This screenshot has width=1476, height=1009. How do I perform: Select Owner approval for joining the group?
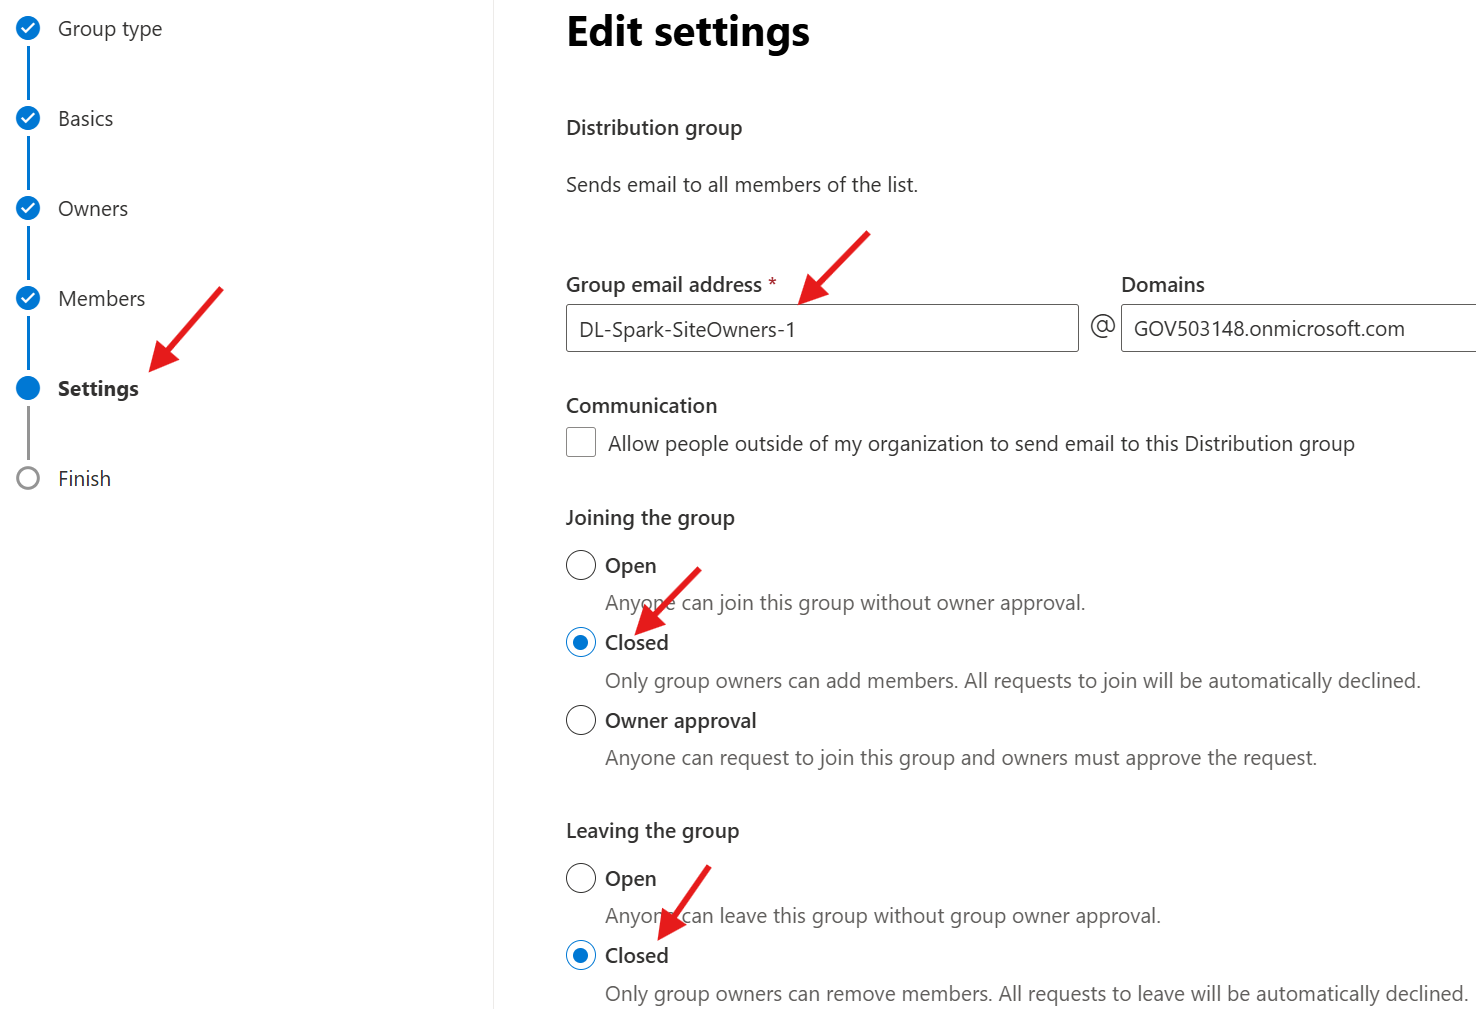(x=581, y=720)
